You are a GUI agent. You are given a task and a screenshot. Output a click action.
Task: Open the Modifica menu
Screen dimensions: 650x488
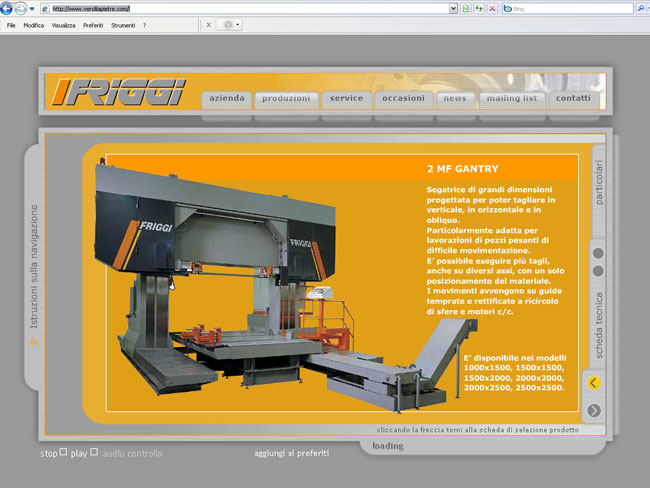pos(34,25)
